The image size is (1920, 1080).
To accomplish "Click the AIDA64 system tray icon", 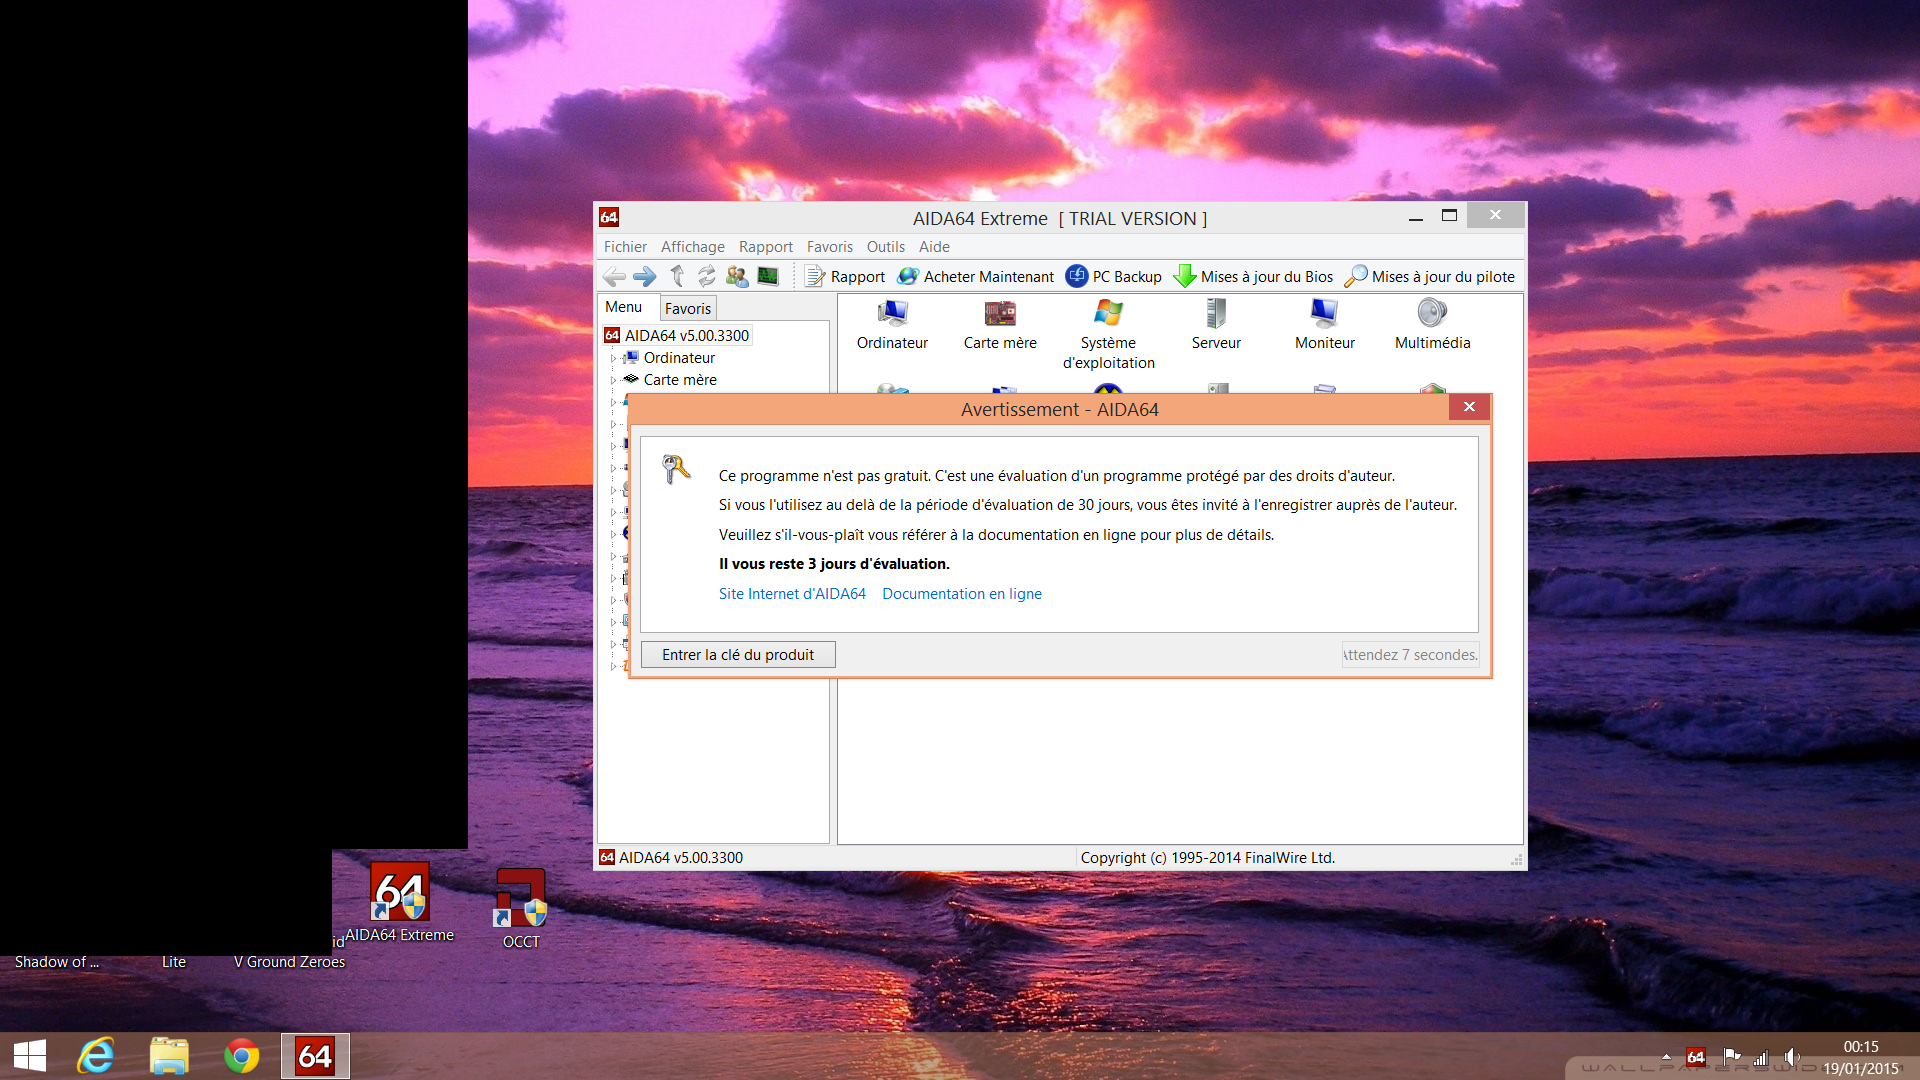I will coord(1696,1056).
